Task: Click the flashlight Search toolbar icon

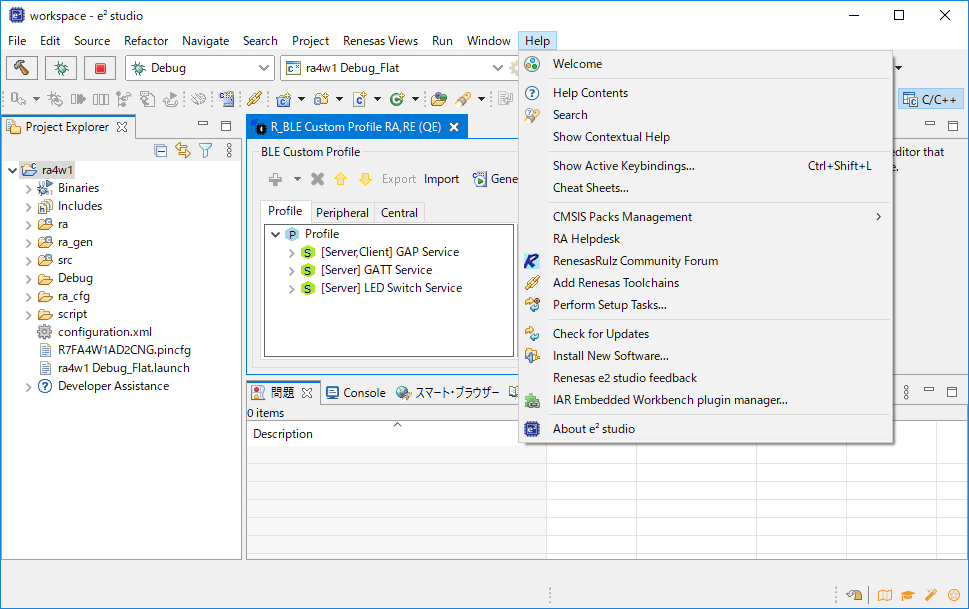Action: [x=463, y=99]
